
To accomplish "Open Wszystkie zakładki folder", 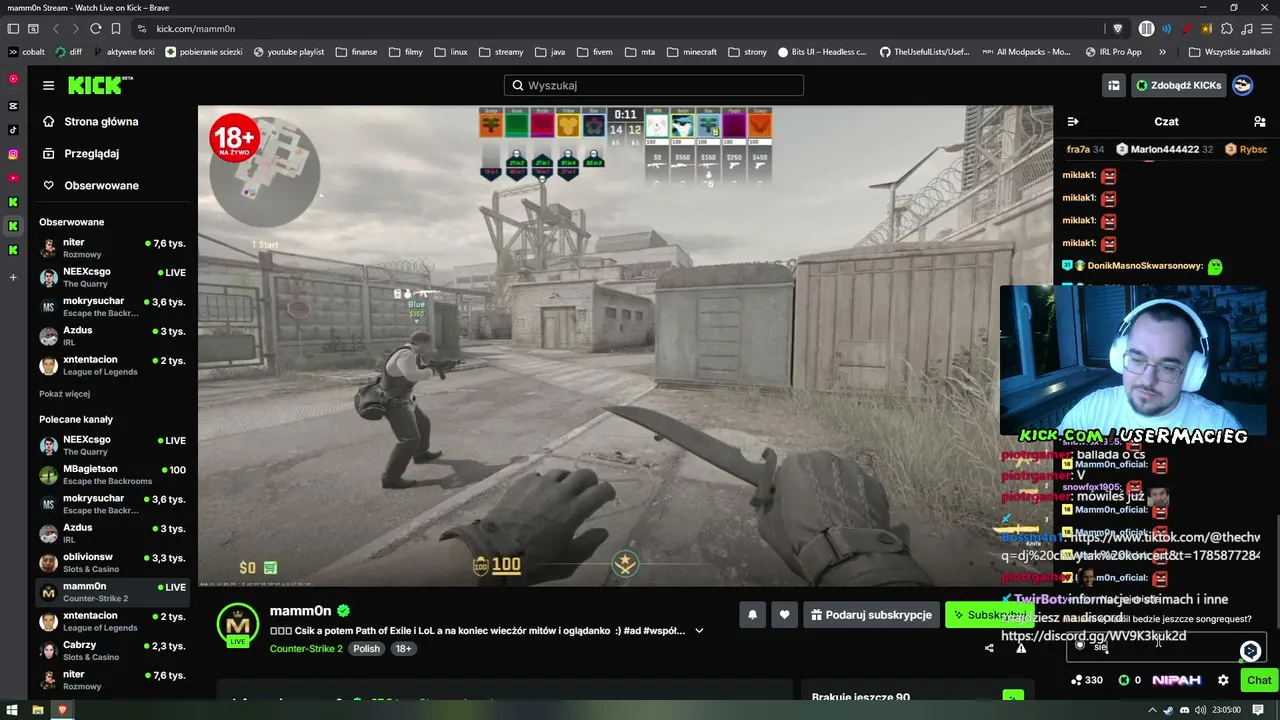I will click(1230, 52).
